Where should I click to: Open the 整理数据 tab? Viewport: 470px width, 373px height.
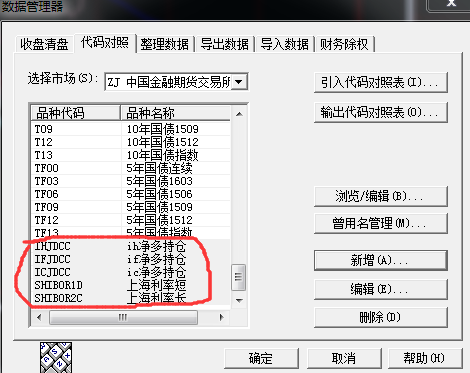pos(164,44)
